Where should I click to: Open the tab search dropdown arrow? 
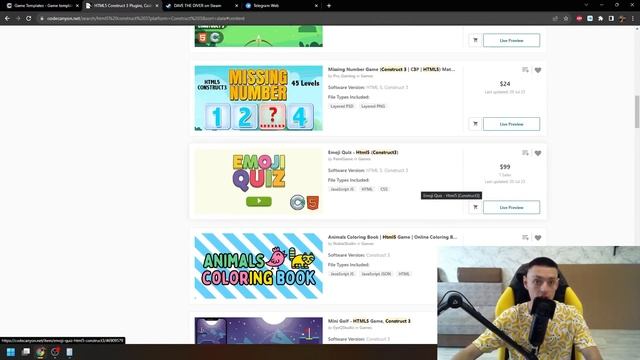[x=586, y=5]
